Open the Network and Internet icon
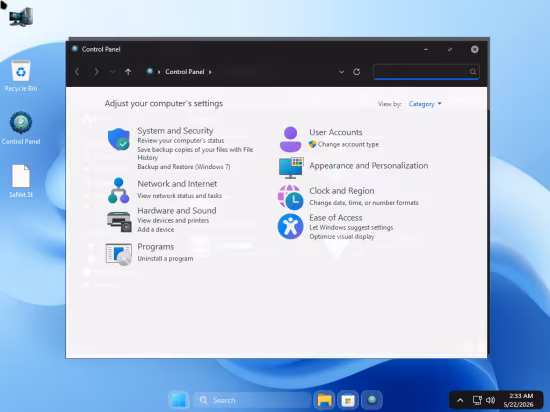This screenshot has width=550, height=412. (119, 190)
